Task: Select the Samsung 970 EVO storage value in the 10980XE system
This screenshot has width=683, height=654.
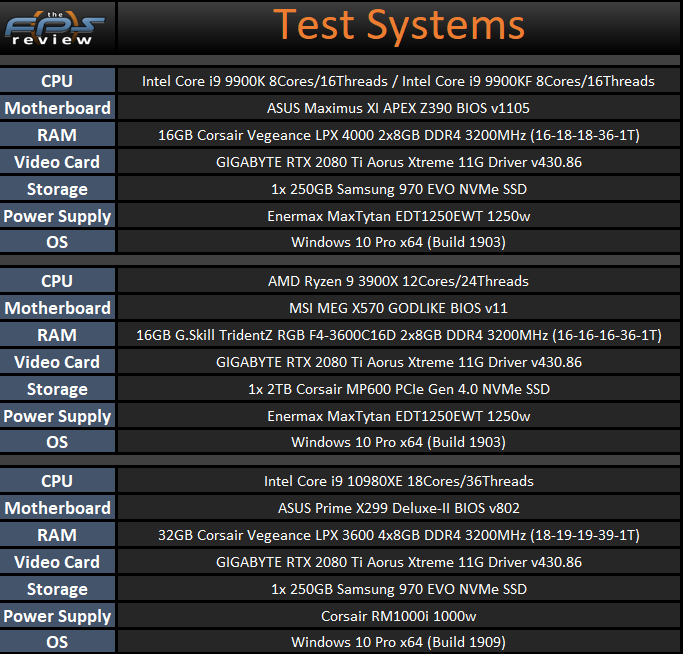Action: pyautogui.click(x=399, y=589)
